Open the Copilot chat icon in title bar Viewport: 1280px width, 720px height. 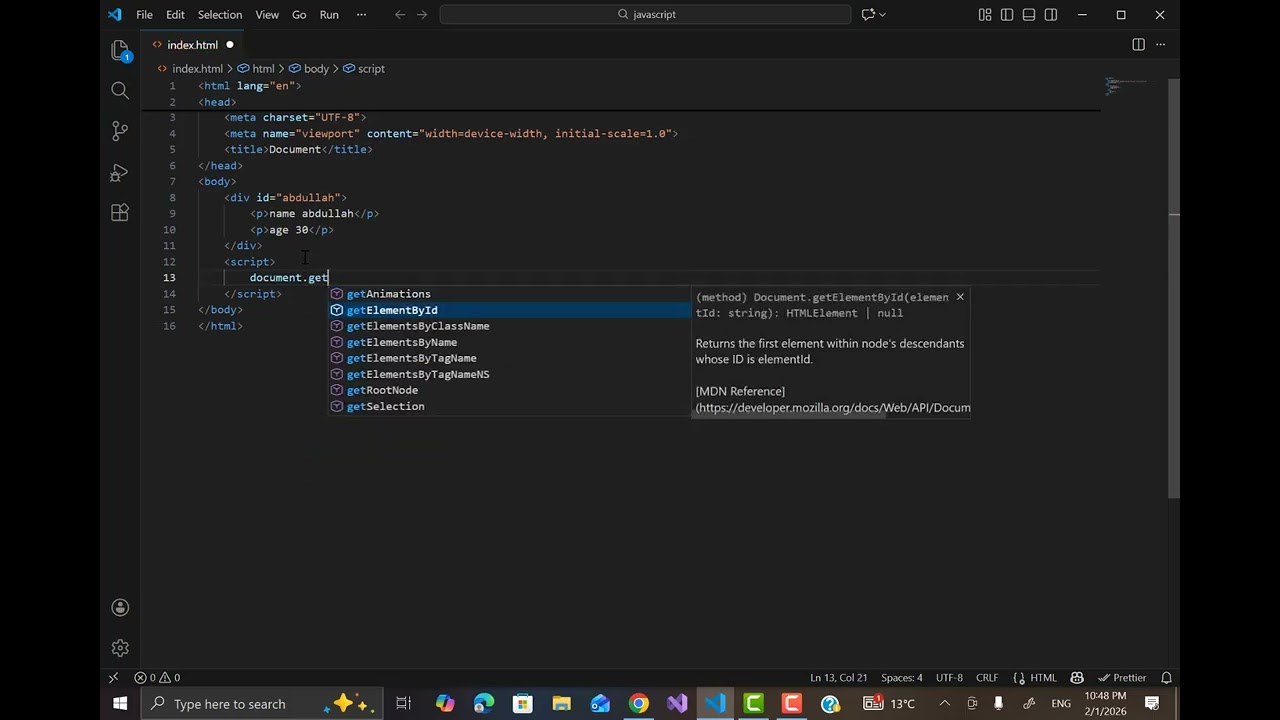(x=868, y=15)
